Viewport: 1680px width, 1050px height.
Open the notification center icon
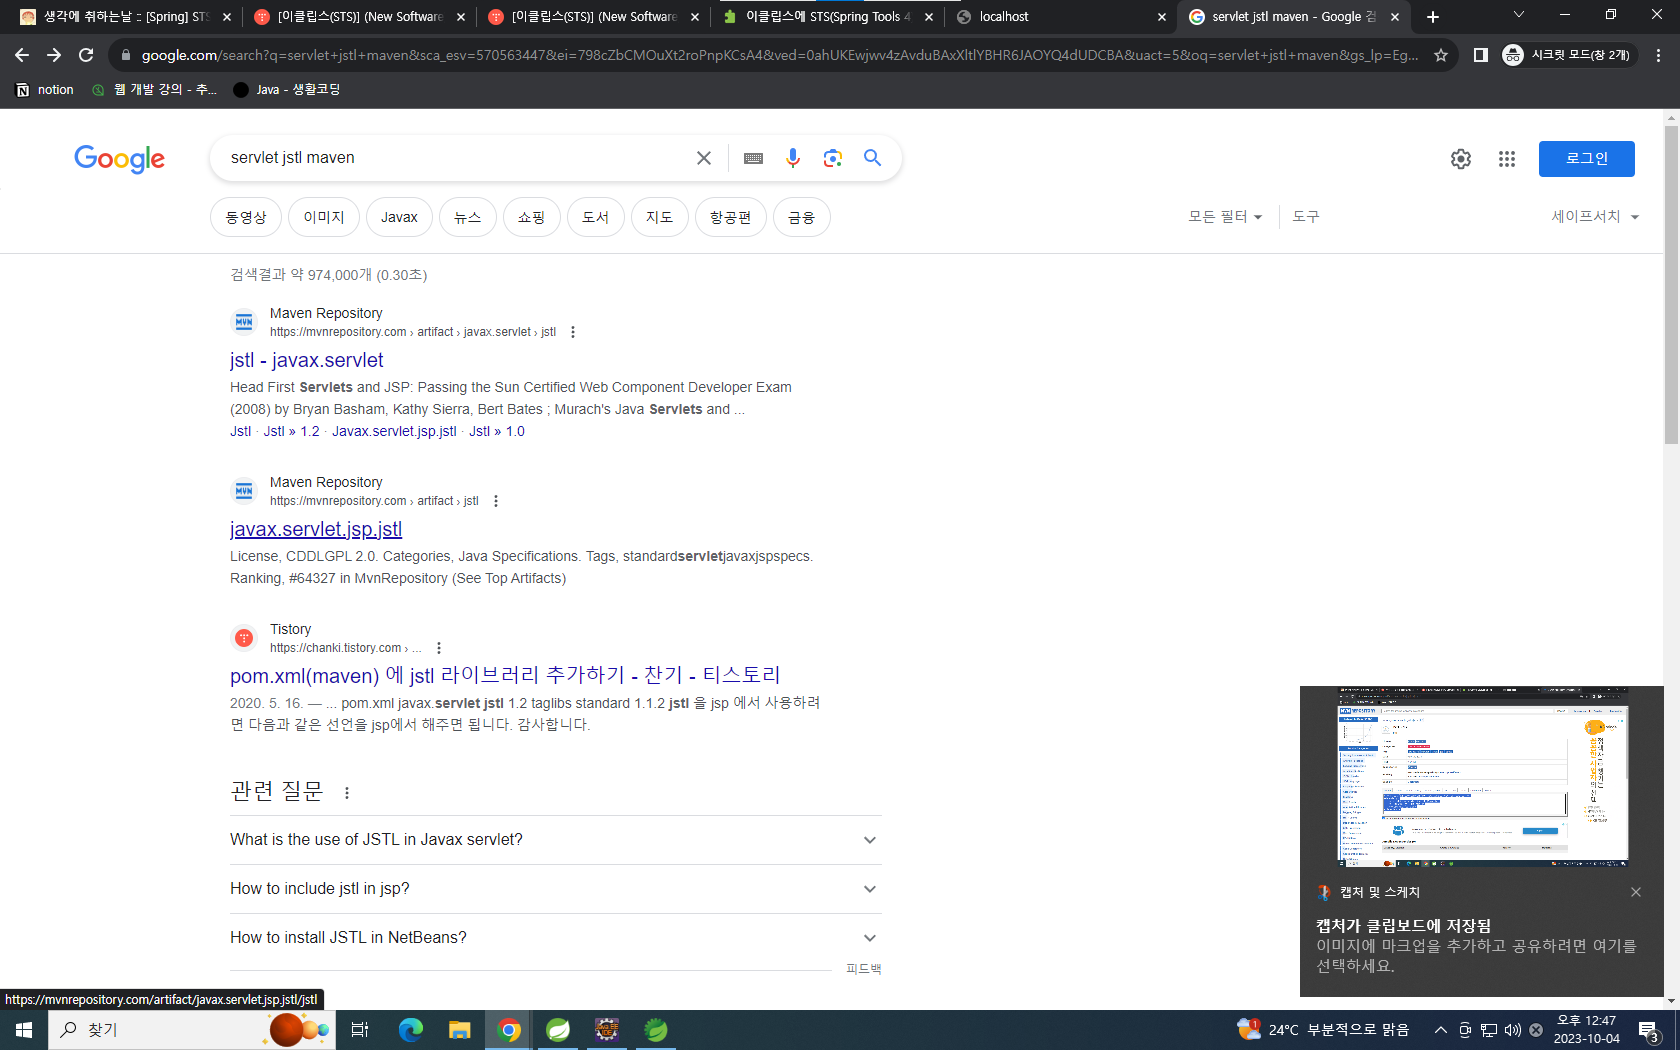pos(1649,1030)
